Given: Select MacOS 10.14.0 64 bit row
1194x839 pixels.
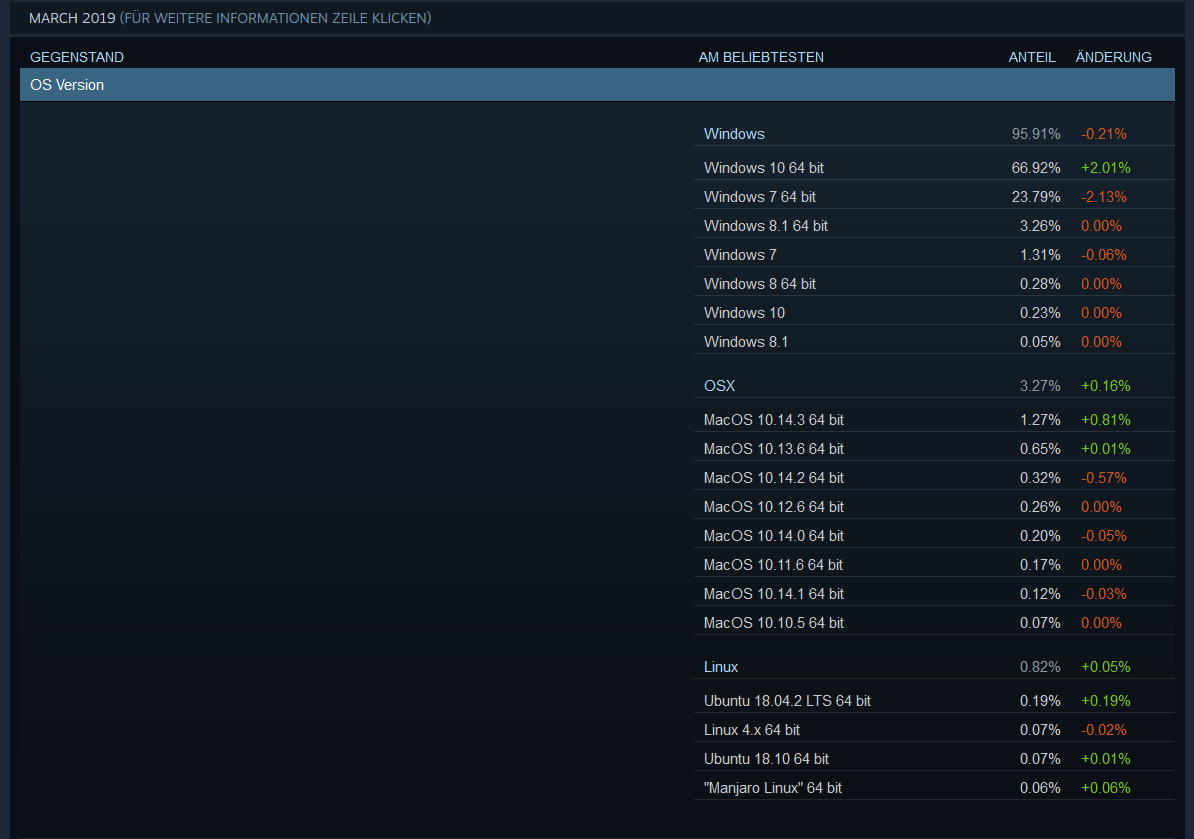Looking at the screenshot, I should tap(934, 535).
